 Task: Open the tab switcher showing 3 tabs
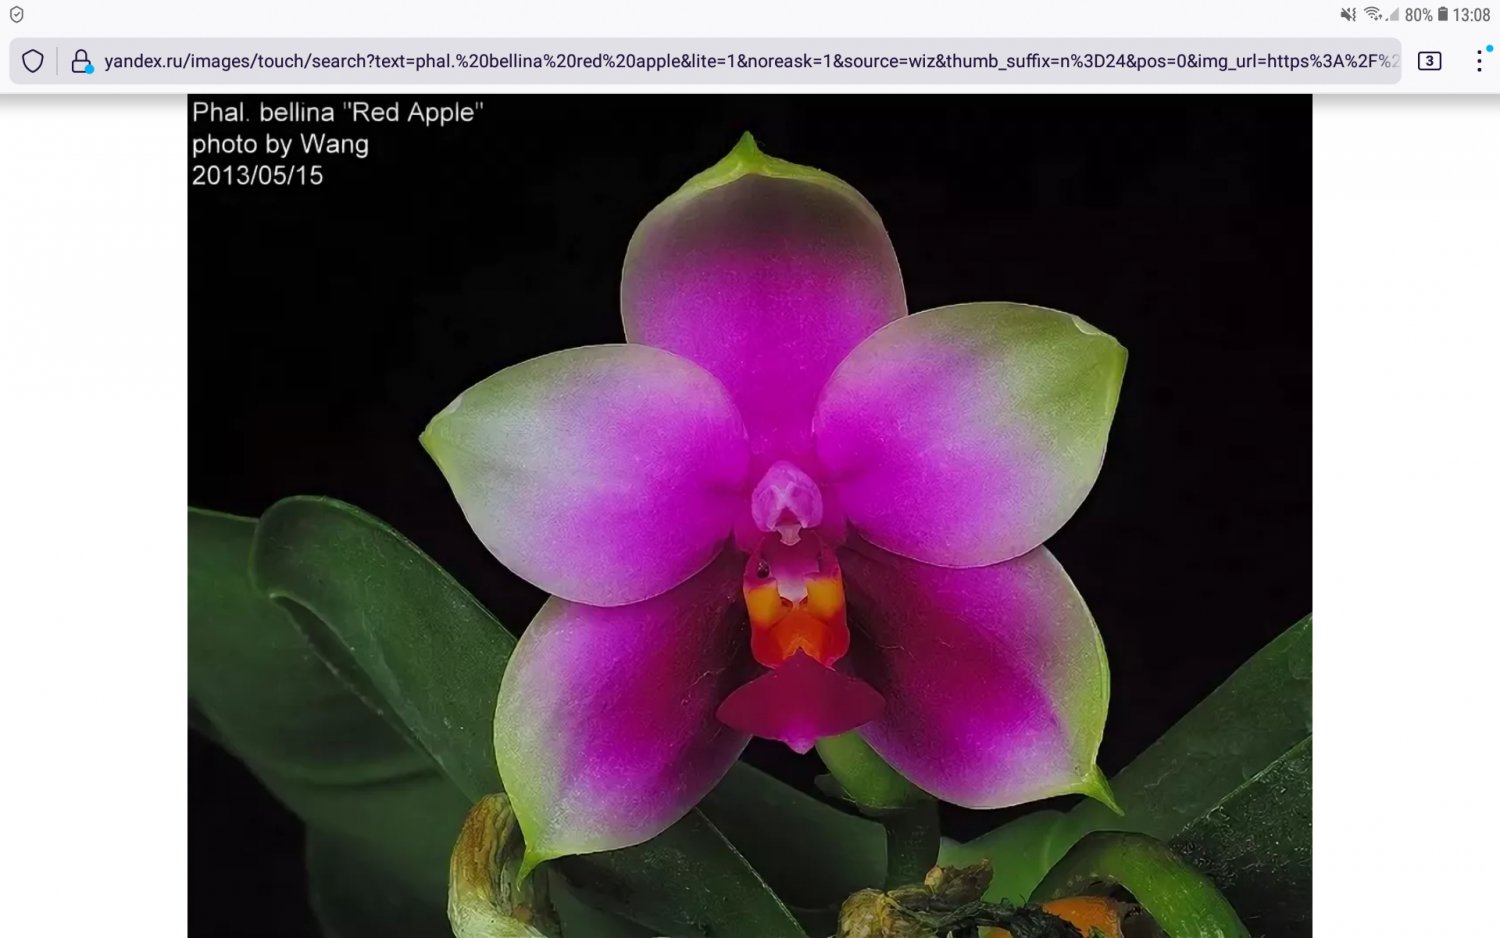pyautogui.click(x=1429, y=61)
